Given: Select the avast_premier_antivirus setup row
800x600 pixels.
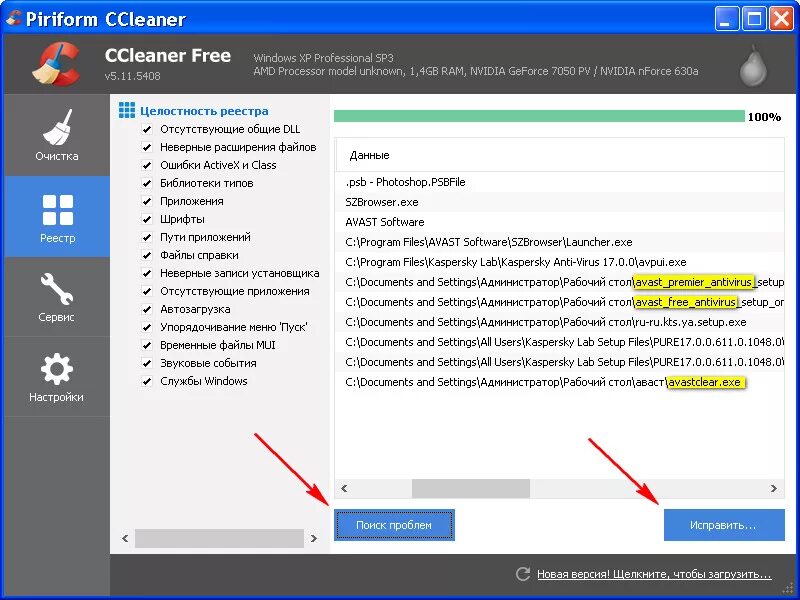Looking at the screenshot, I should [x=560, y=282].
